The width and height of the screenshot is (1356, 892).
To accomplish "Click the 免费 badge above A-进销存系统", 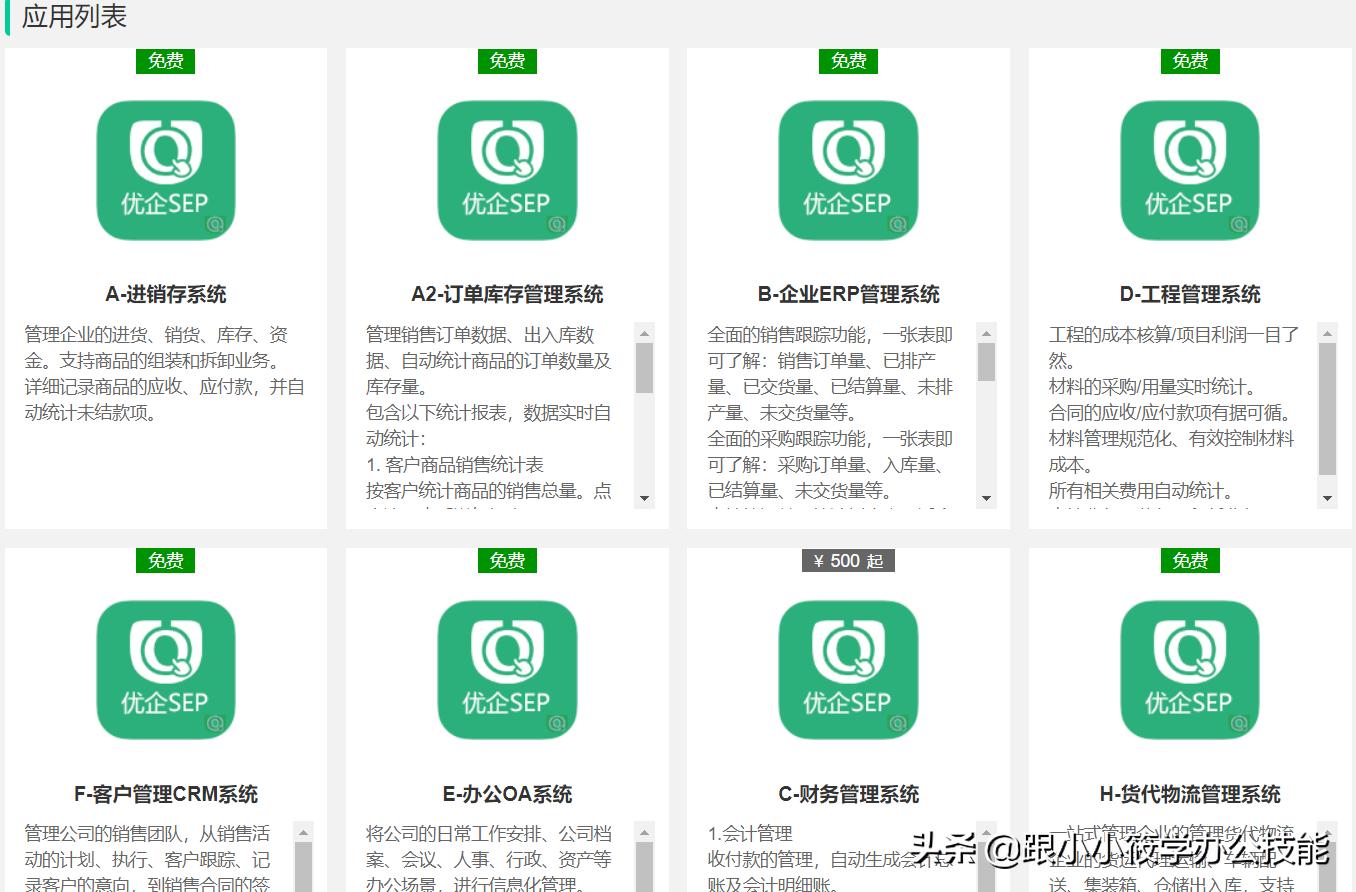I will click(165, 60).
